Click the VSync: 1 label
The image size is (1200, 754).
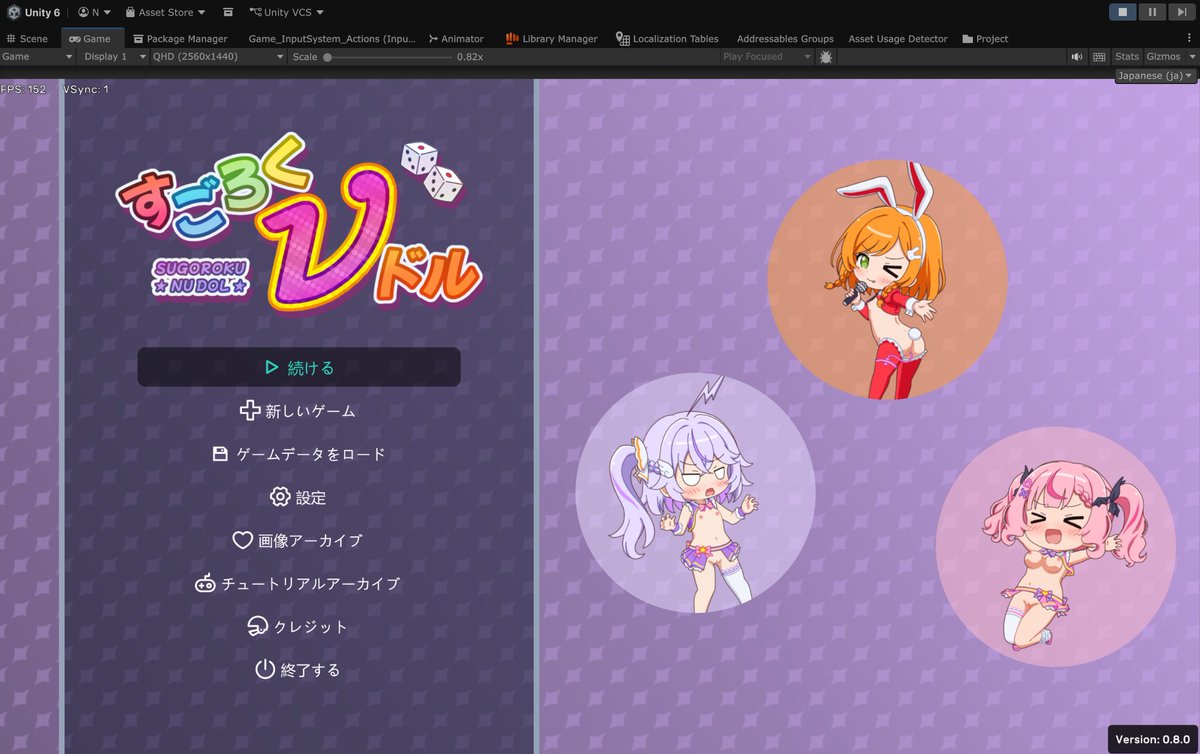point(86,89)
